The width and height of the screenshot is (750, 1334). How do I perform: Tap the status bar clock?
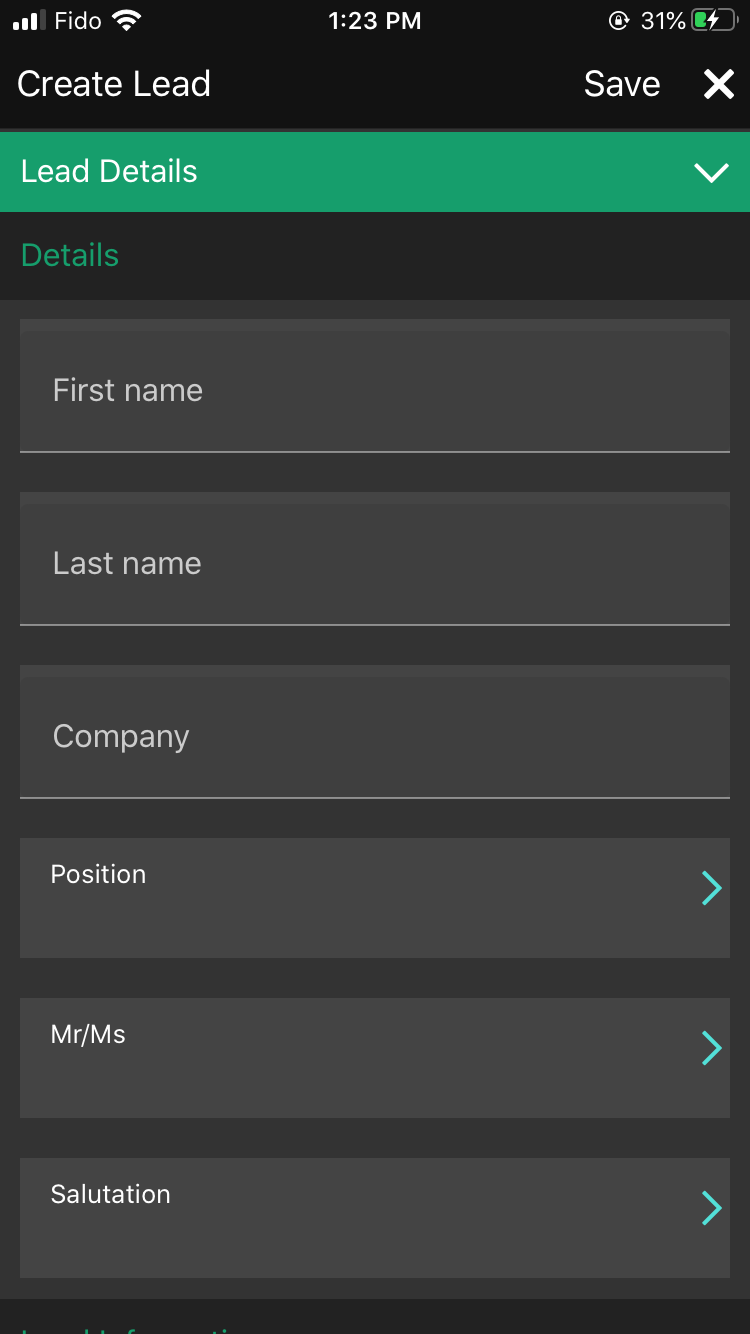(x=375, y=20)
